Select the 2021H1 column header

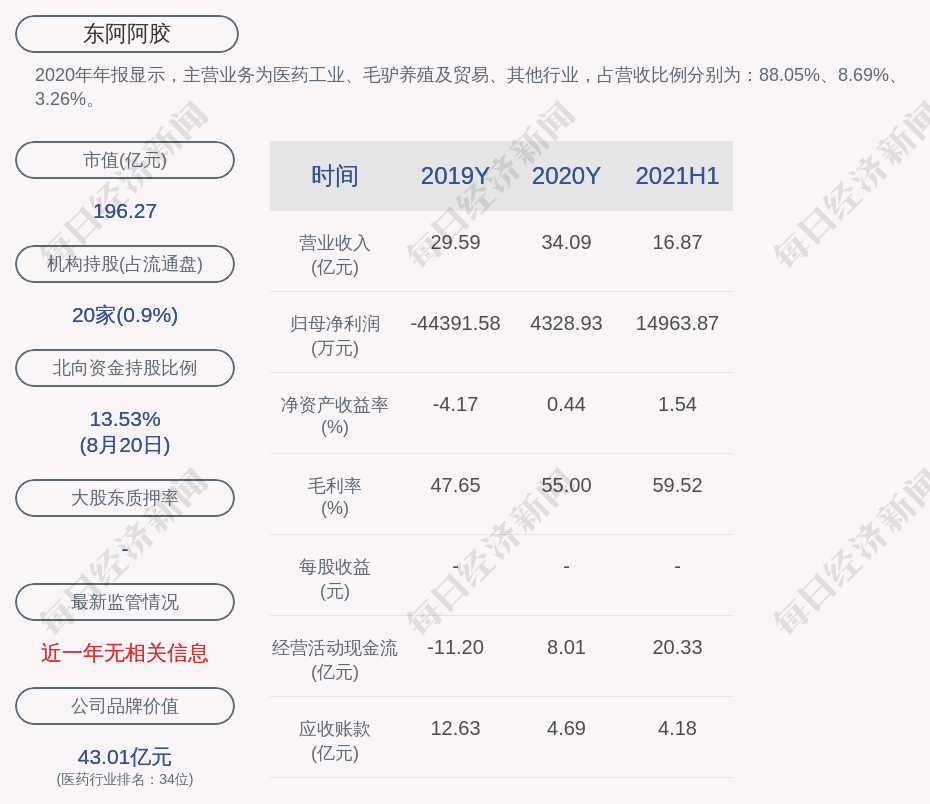[677, 176]
